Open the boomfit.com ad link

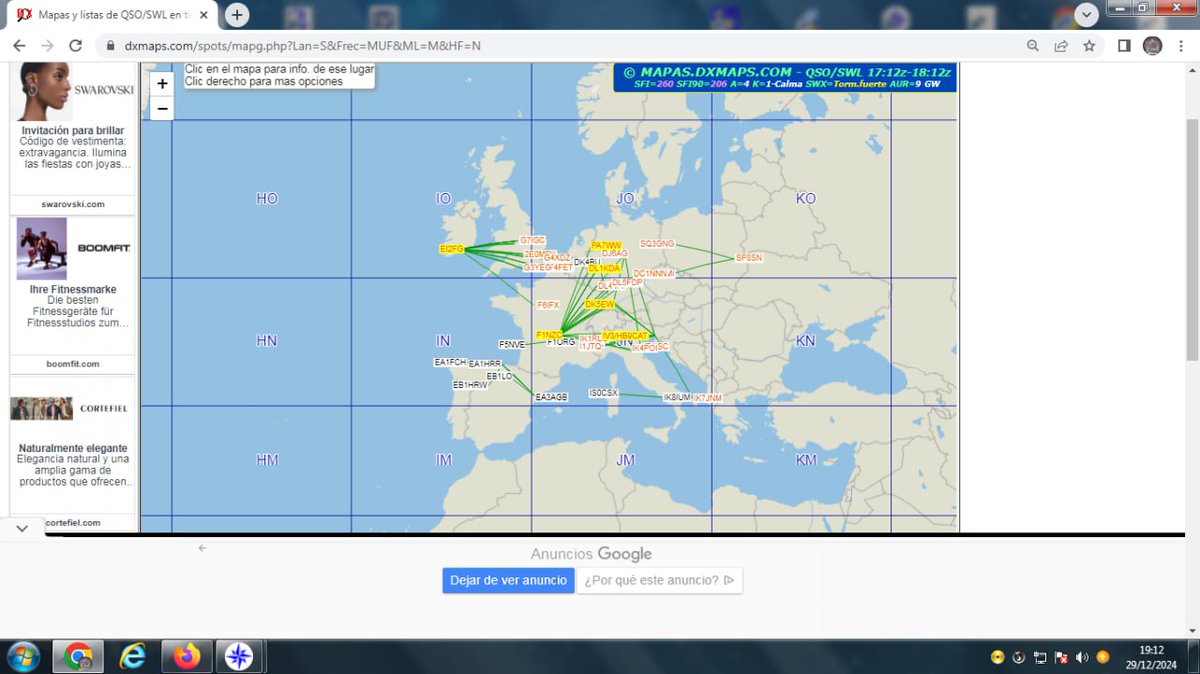click(73, 364)
